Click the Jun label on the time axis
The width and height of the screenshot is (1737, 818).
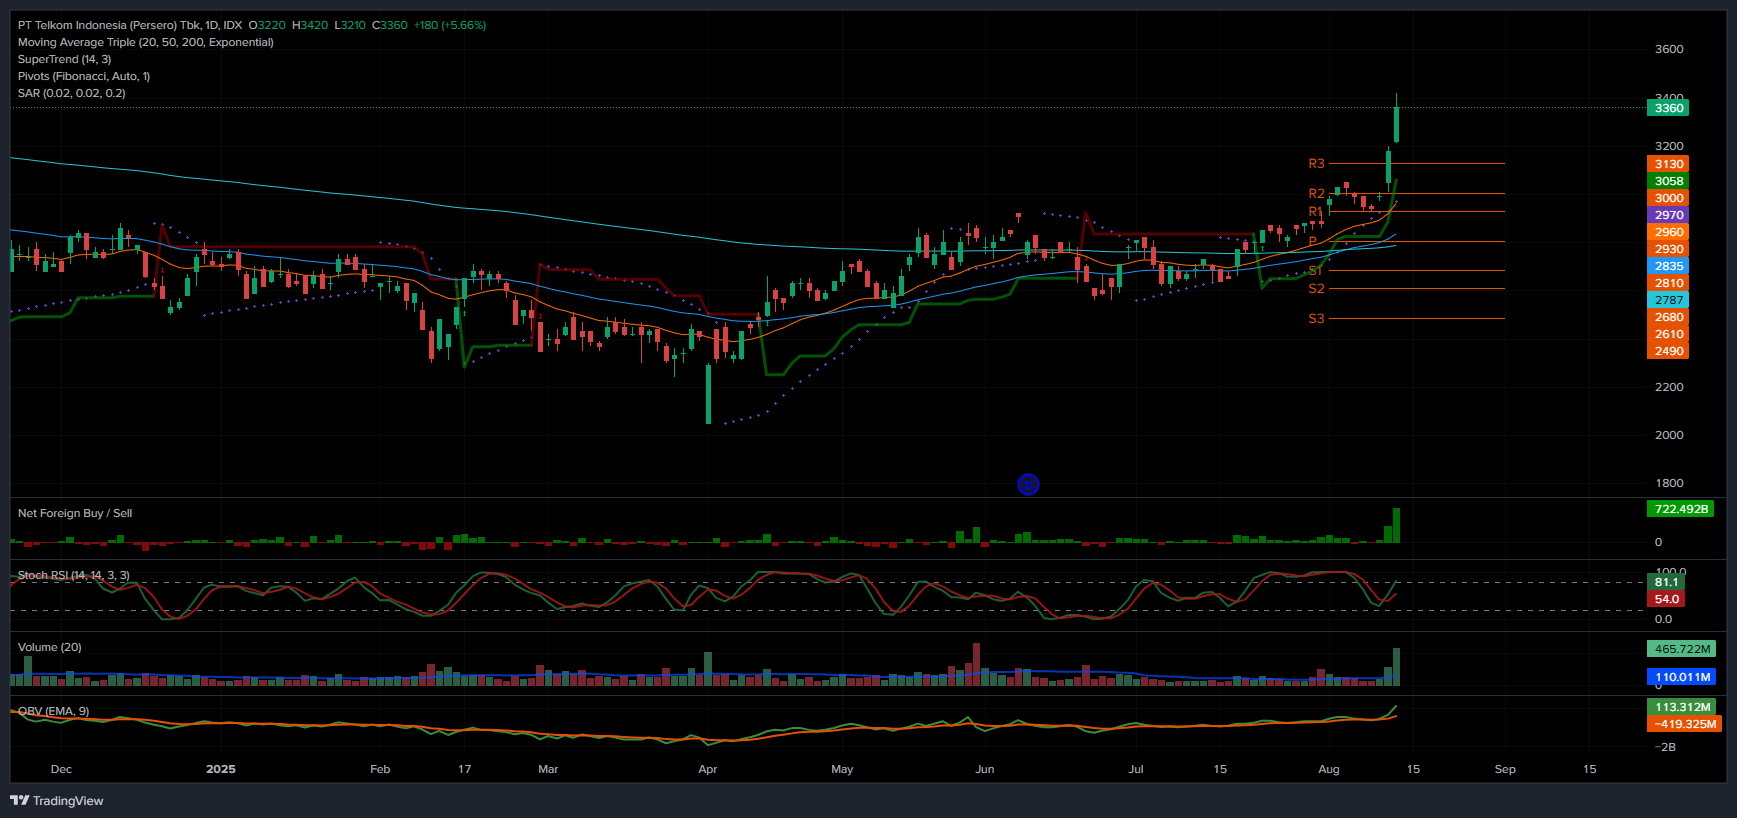coord(985,769)
